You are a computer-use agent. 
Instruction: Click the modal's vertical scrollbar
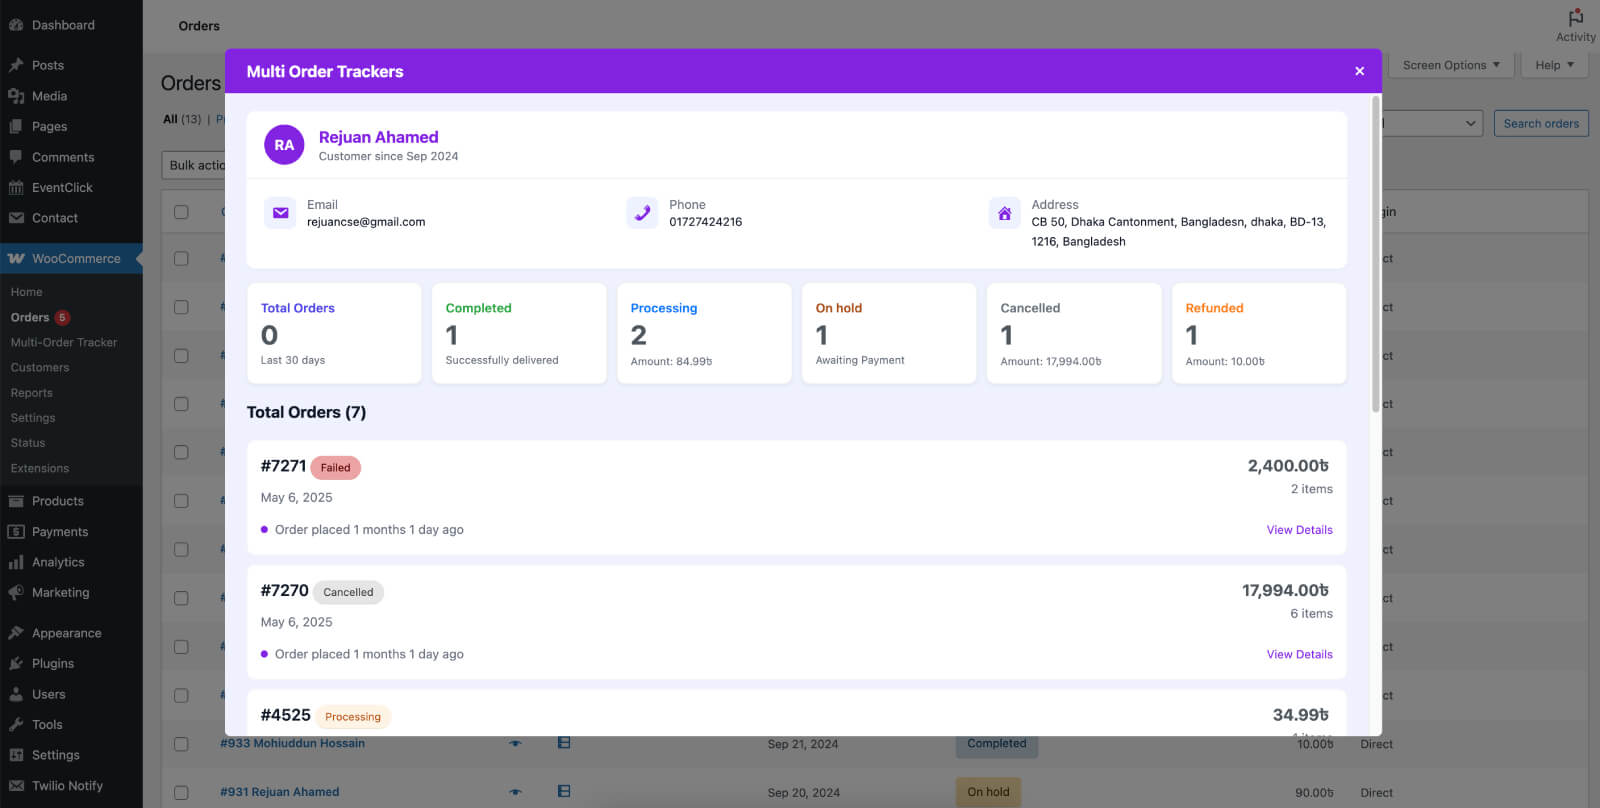pyautogui.click(x=1376, y=254)
